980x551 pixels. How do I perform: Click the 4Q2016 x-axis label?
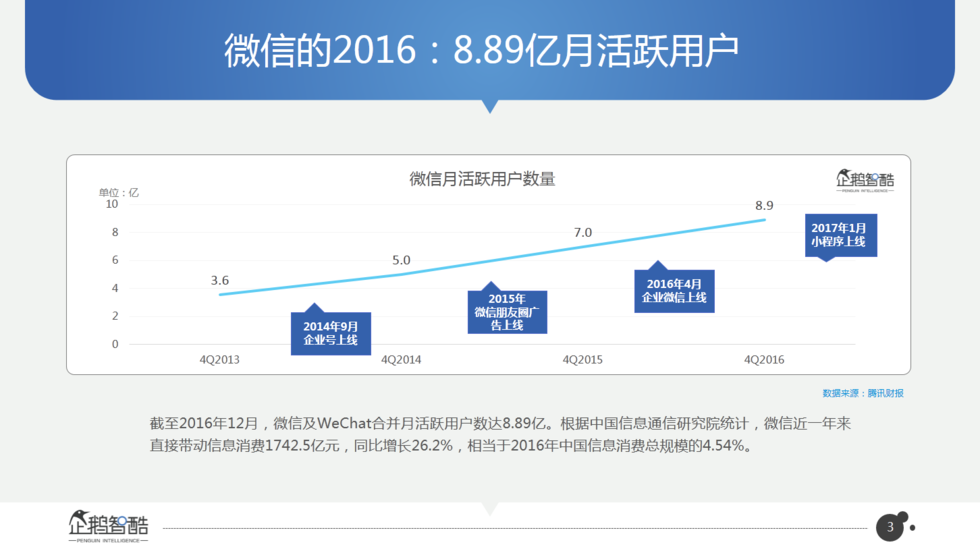pyautogui.click(x=764, y=359)
